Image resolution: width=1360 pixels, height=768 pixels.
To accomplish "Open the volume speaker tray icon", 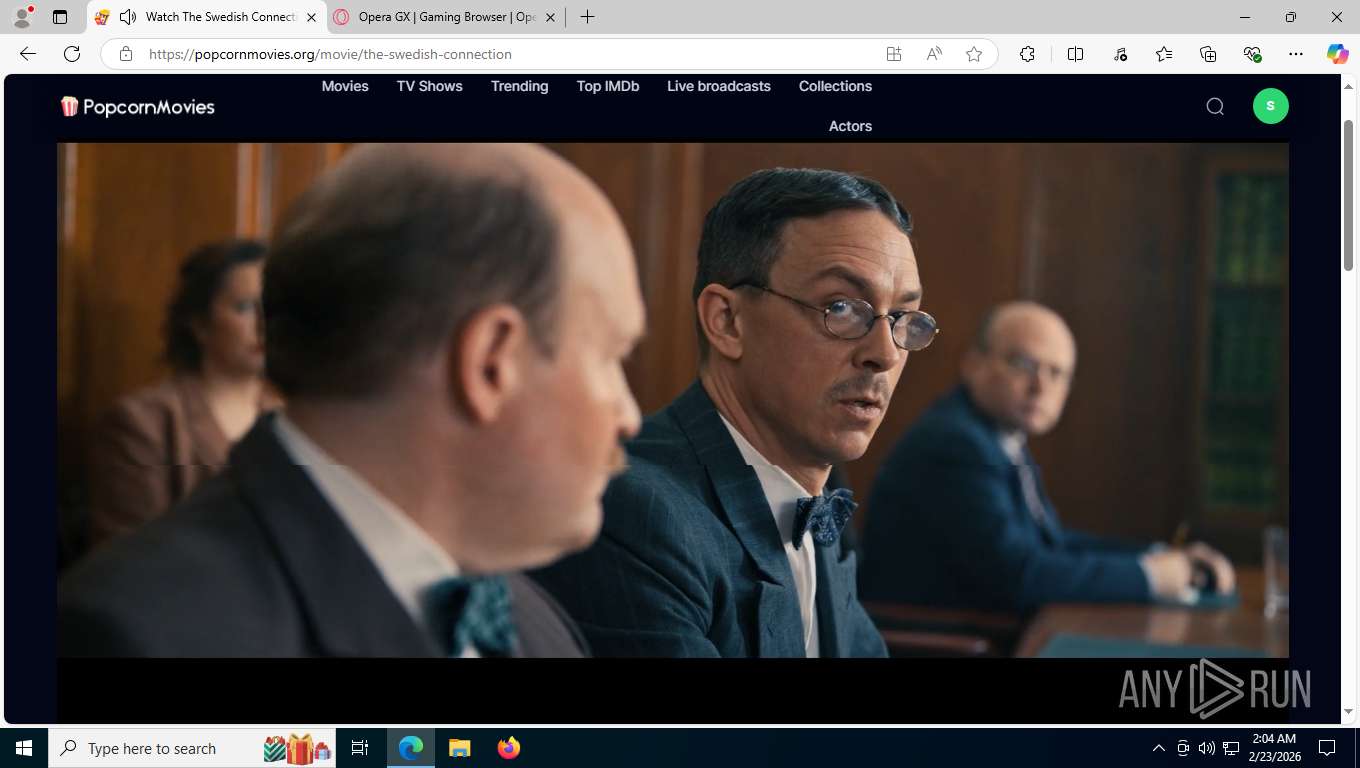I will (1207, 748).
